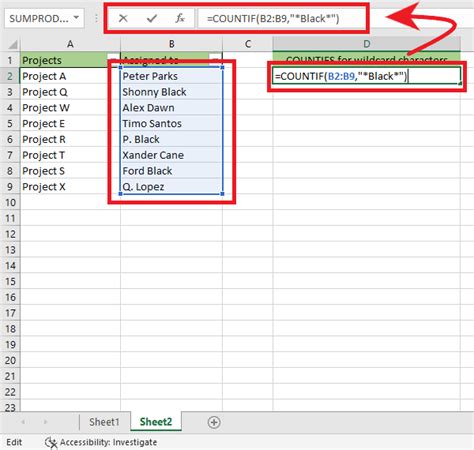
Task: Select column D header
Action: 367,44
